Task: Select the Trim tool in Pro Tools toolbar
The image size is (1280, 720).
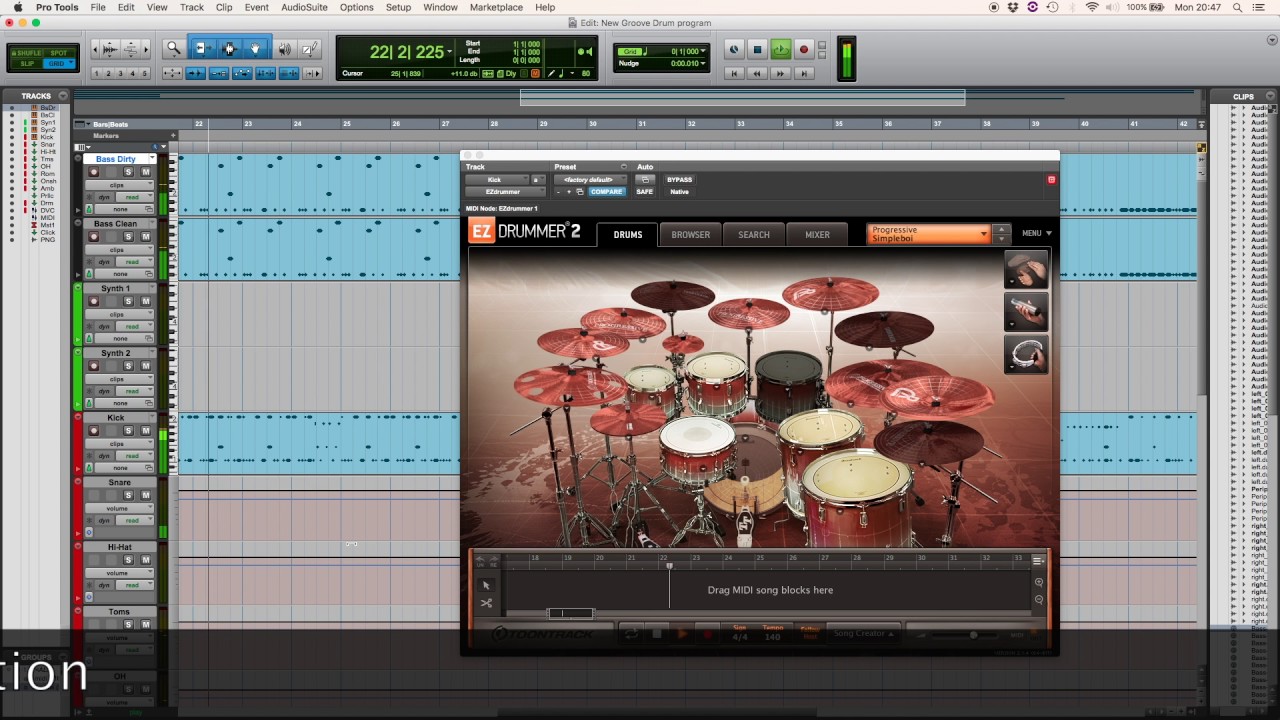Action: pos(202,49)
